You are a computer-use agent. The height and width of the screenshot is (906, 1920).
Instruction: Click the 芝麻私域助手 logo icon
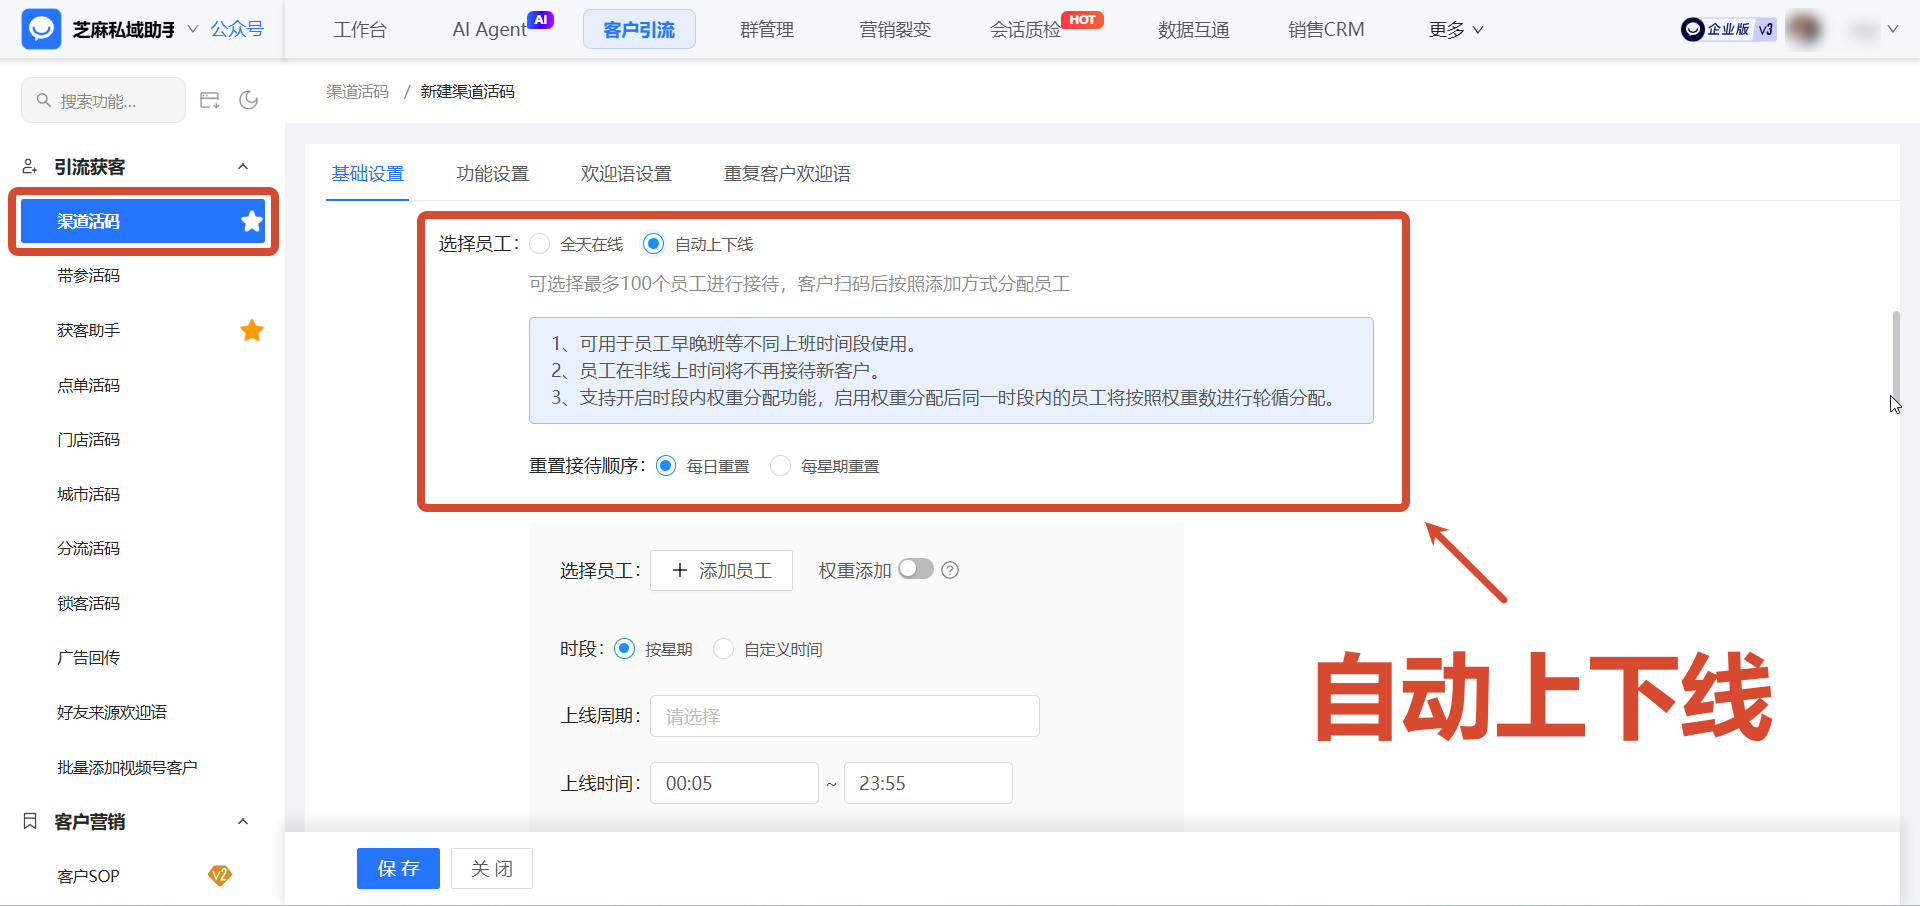tap(41, 29)
